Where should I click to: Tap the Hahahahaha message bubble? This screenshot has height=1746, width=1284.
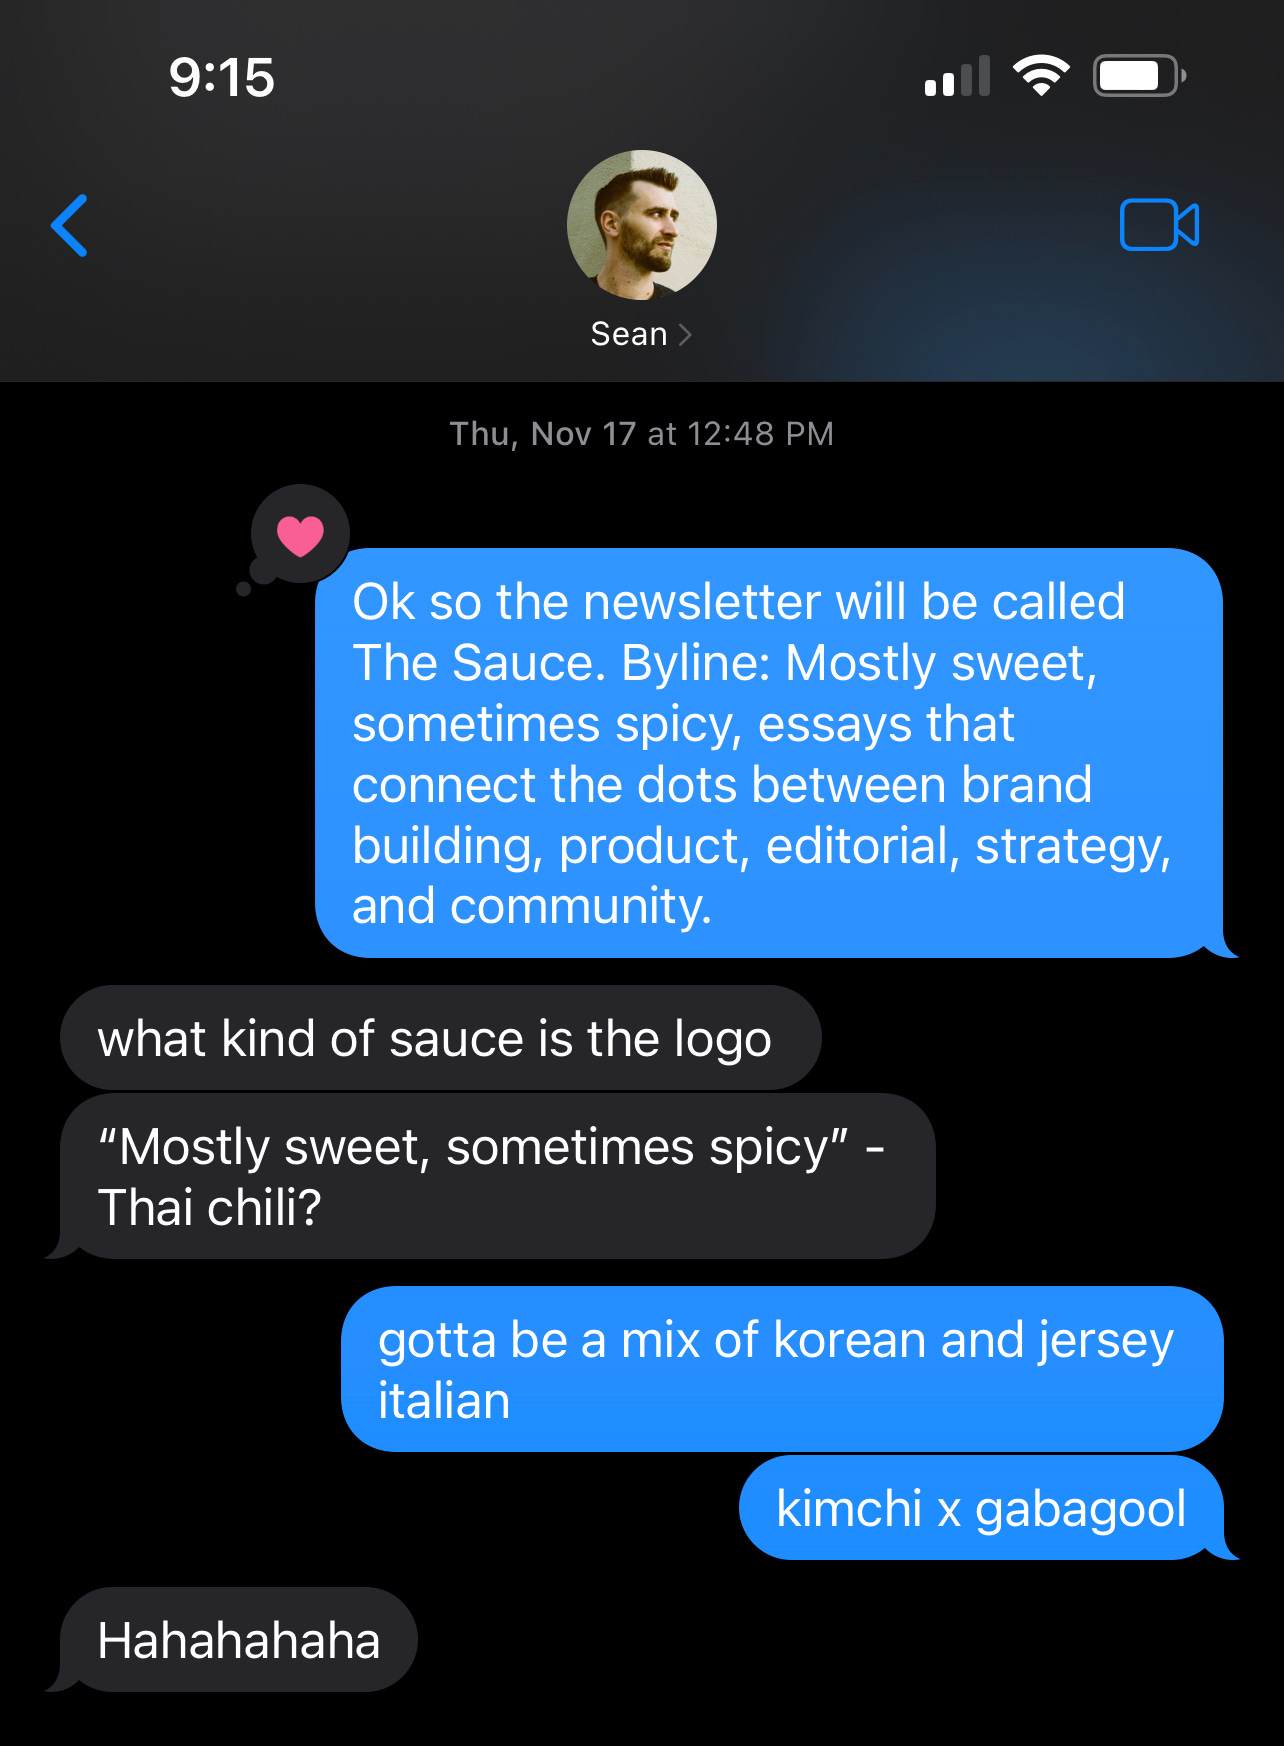pyautogui.click(x=238, y=1640)
